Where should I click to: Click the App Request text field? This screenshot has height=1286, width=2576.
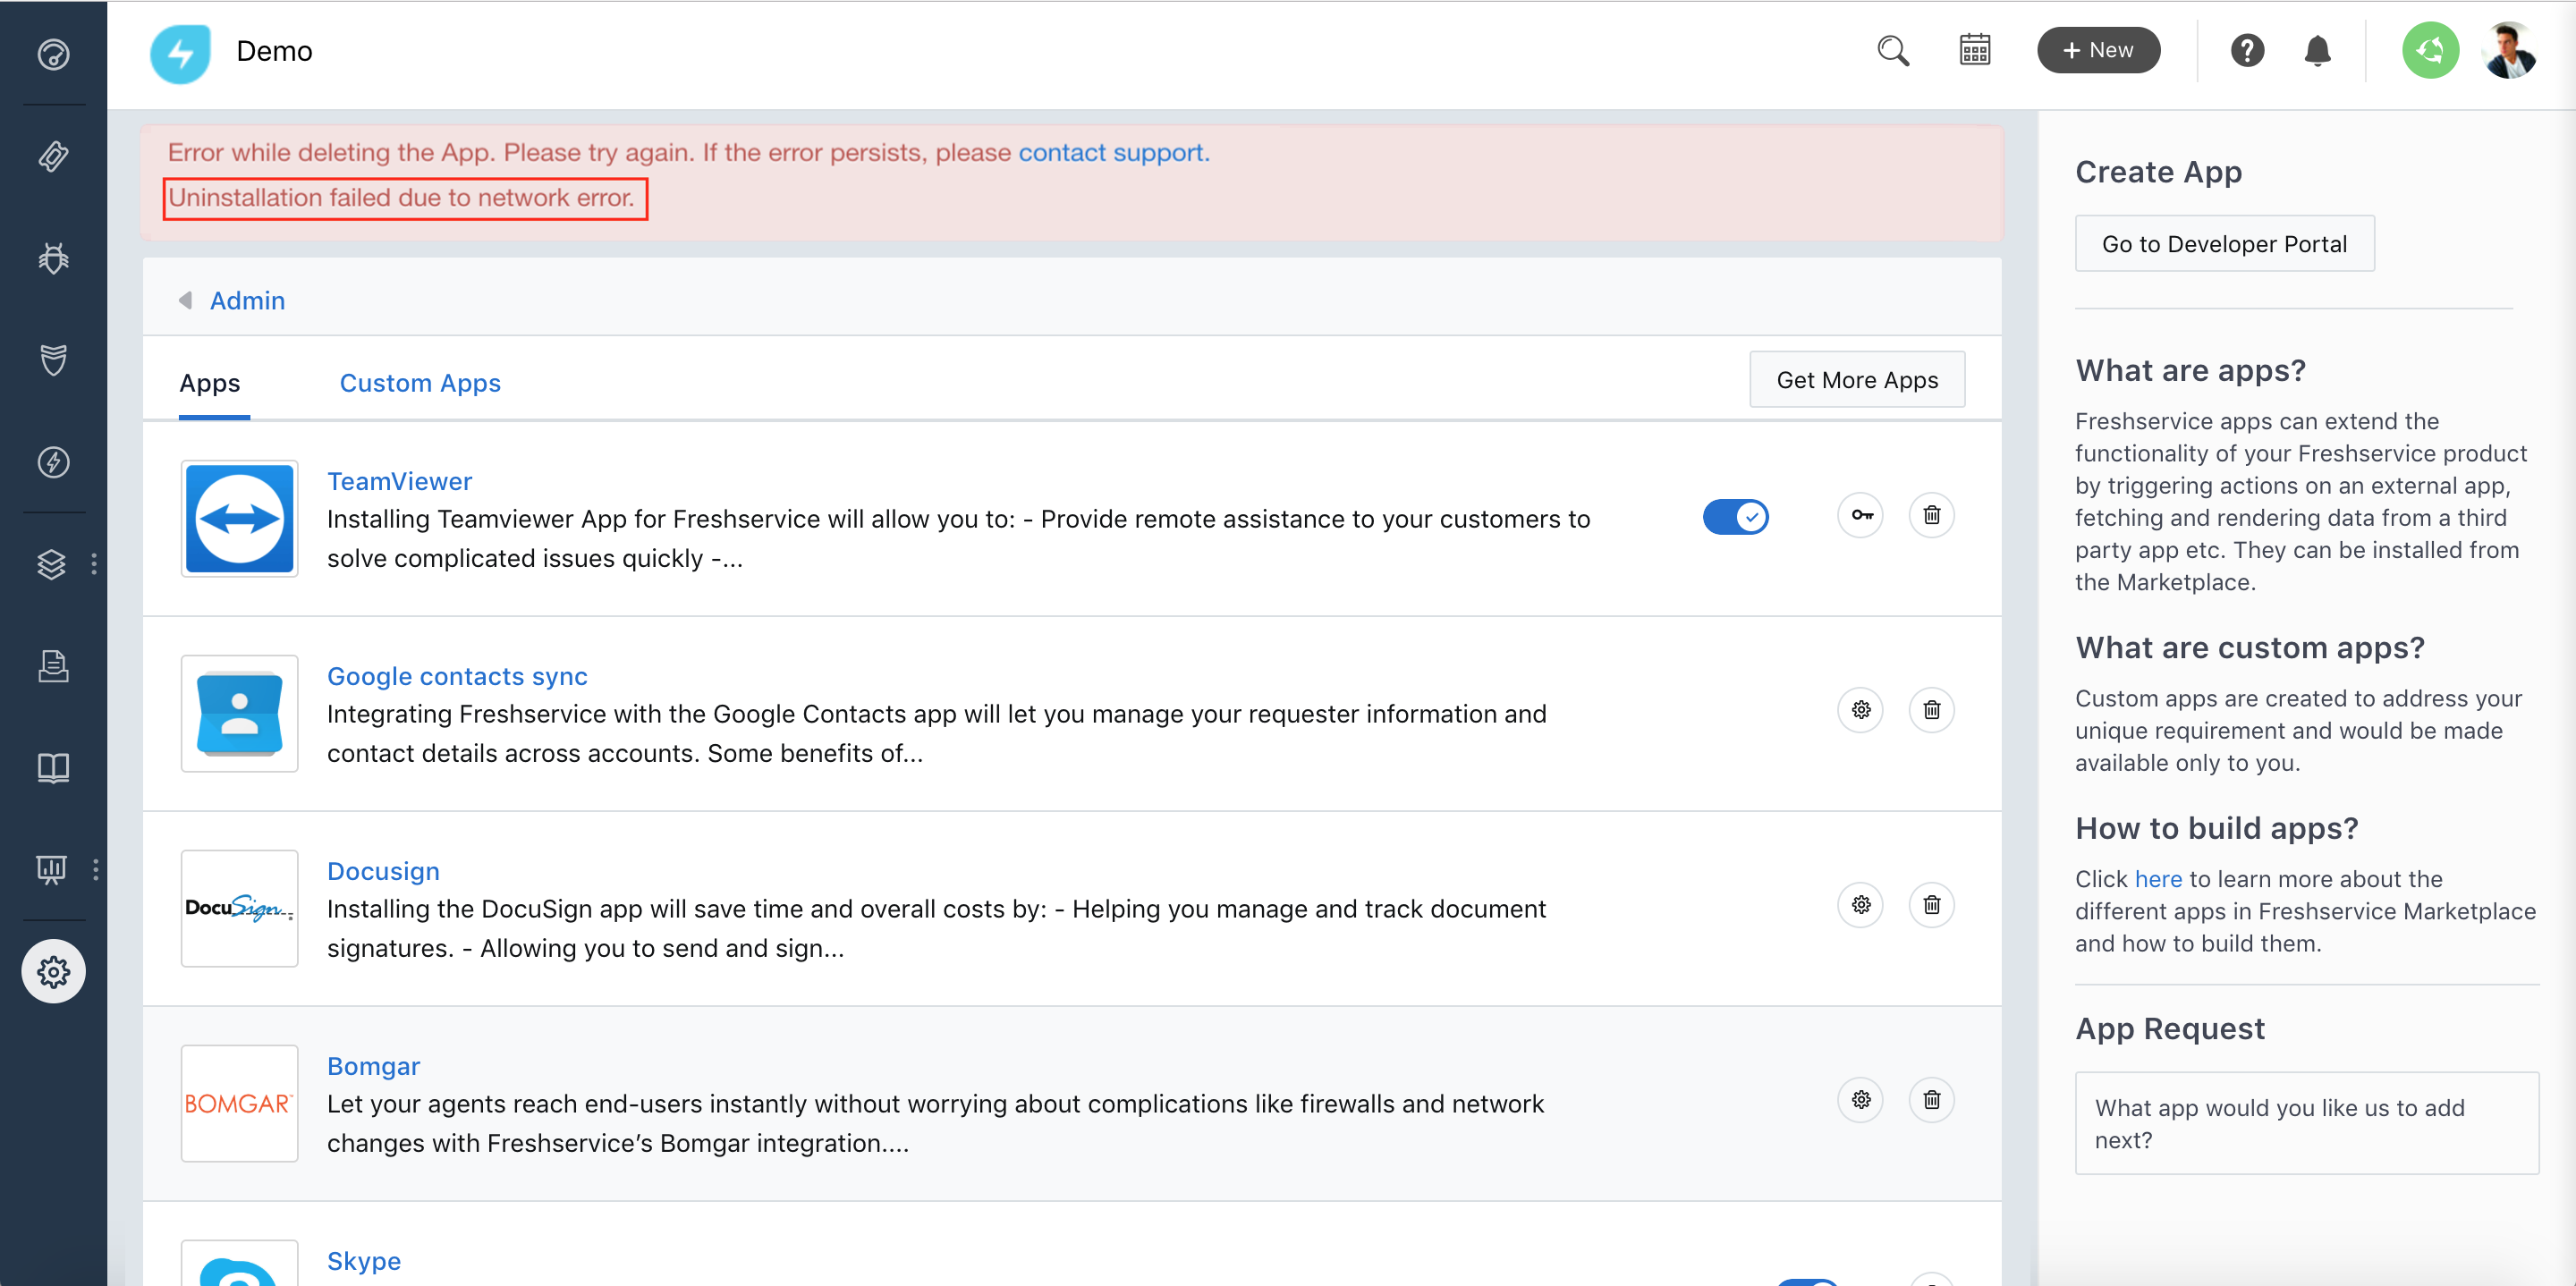click(2306, 1123)
